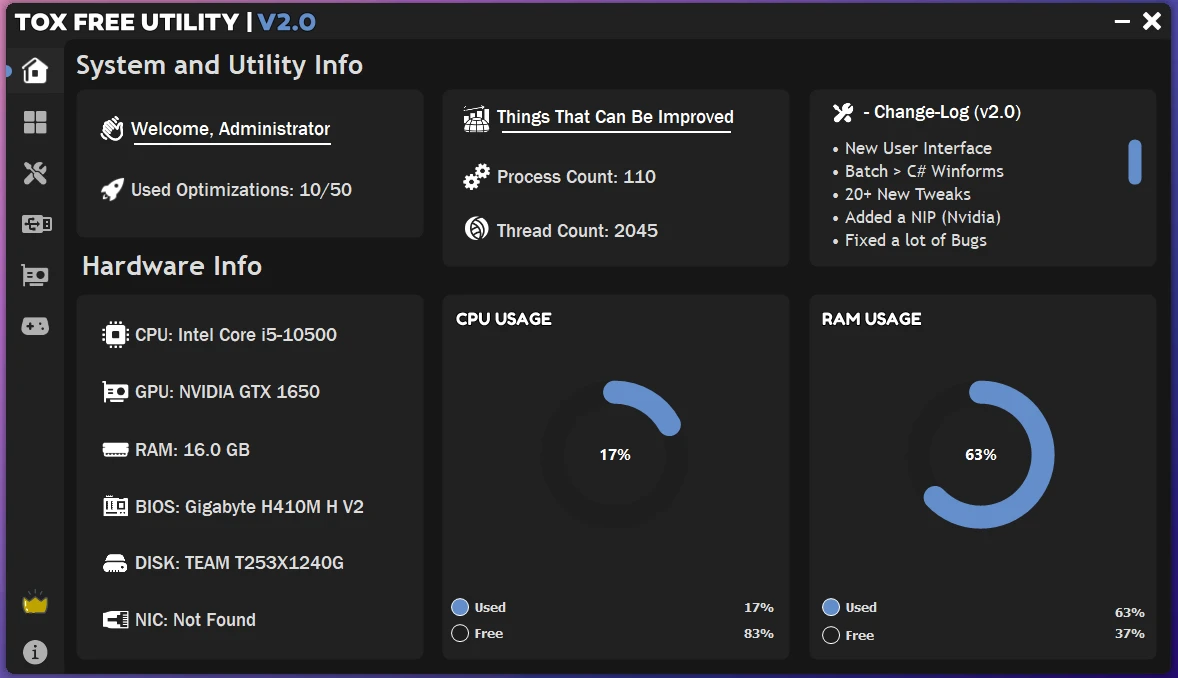Open the gamepad gaming sidebar icon
The height and width of the screenshot is (678, 1178).
click(x=35, y=326)
